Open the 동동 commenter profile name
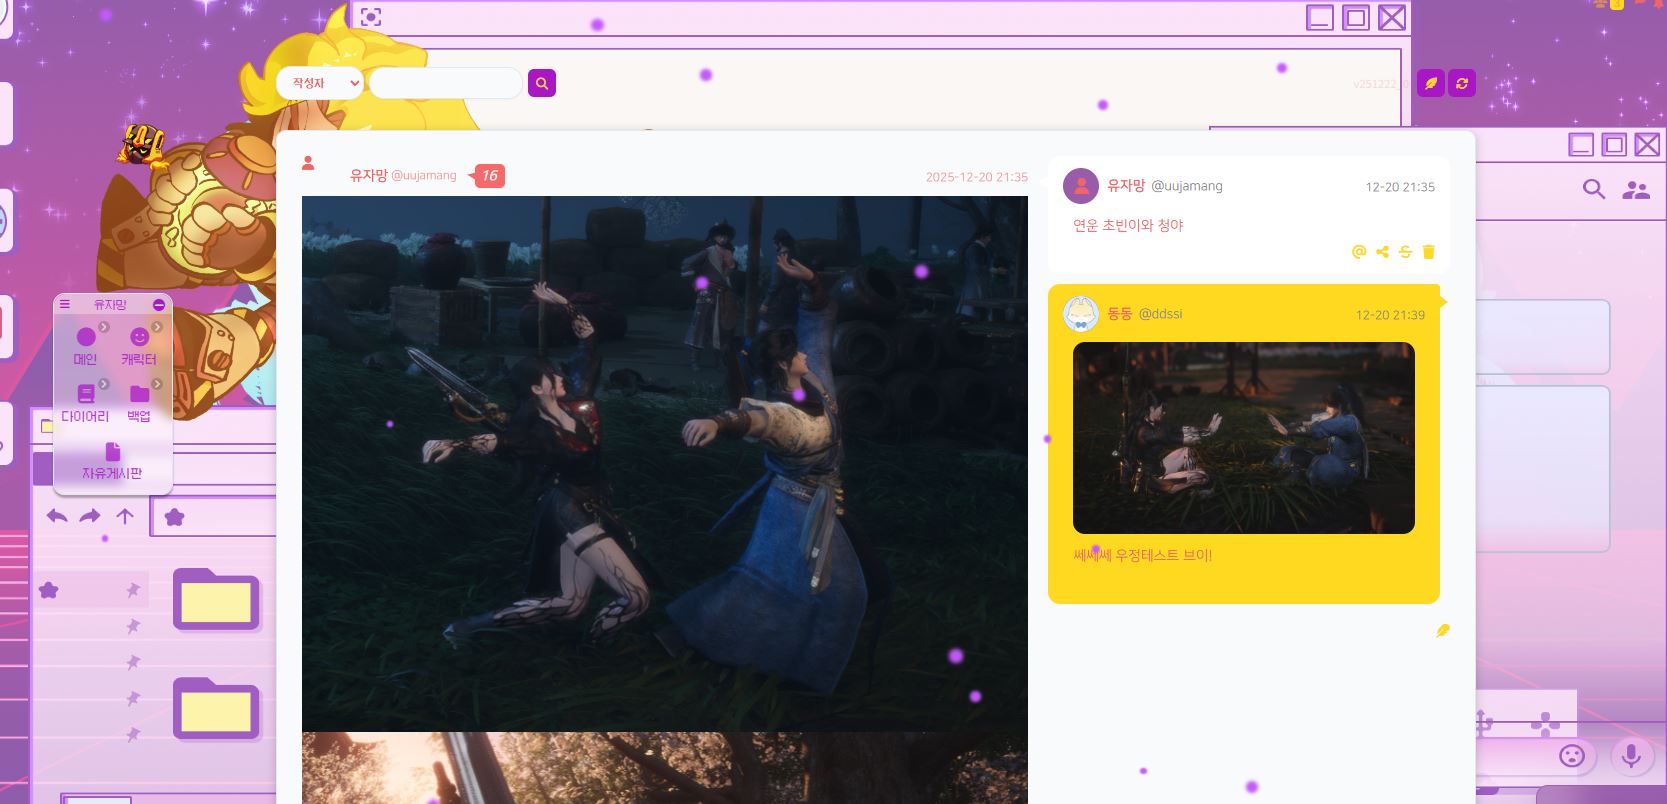This screenshot has width=1667, height=804. (1119, 314)
